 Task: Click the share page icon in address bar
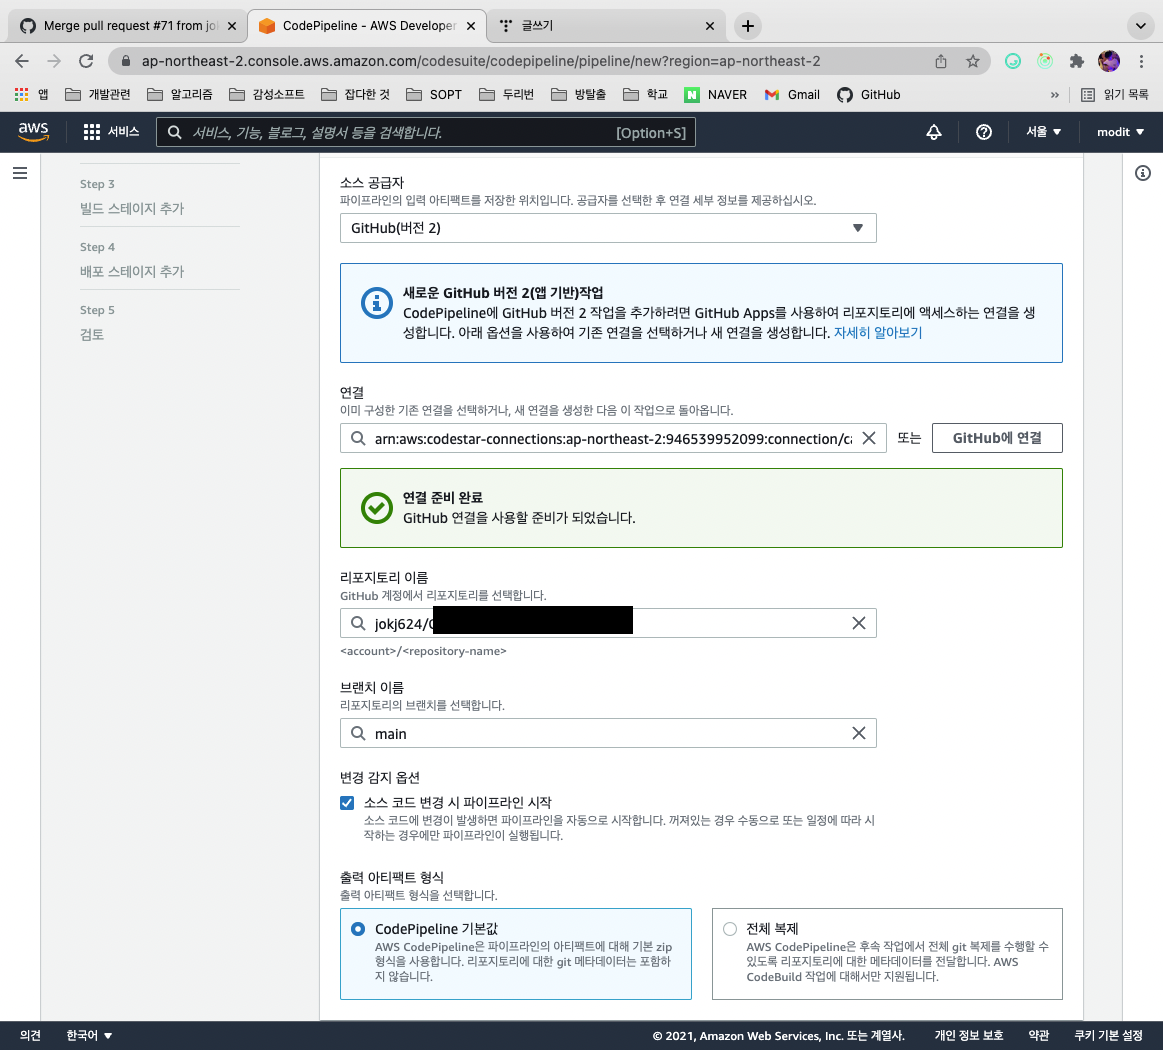[x=940, y=61]
